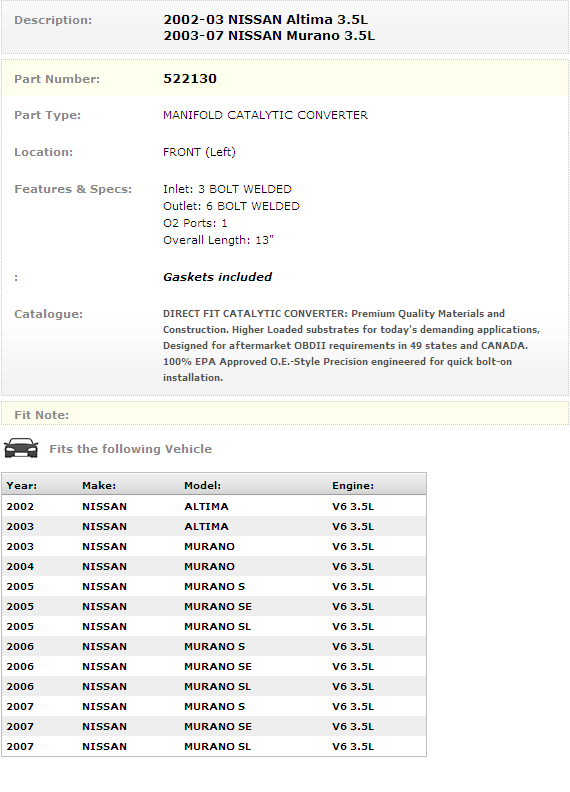Click the Fit Note: label

coord(41,415)
